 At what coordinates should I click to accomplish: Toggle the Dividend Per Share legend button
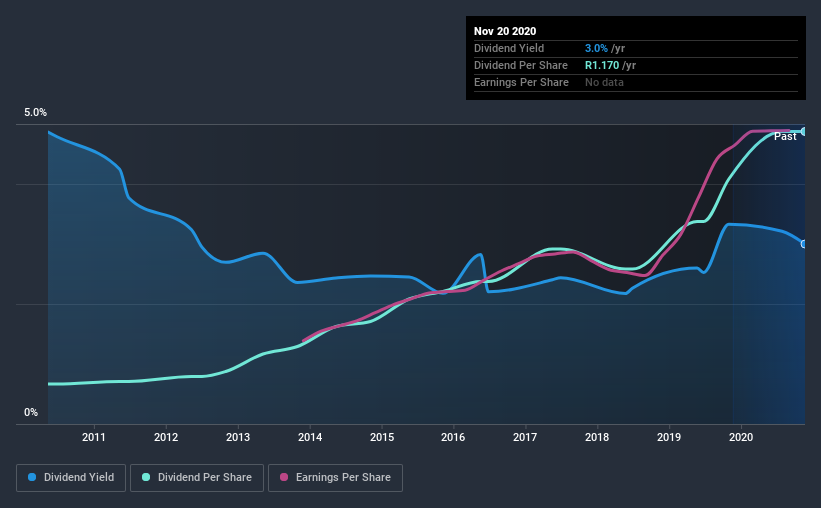click(197, 478)
